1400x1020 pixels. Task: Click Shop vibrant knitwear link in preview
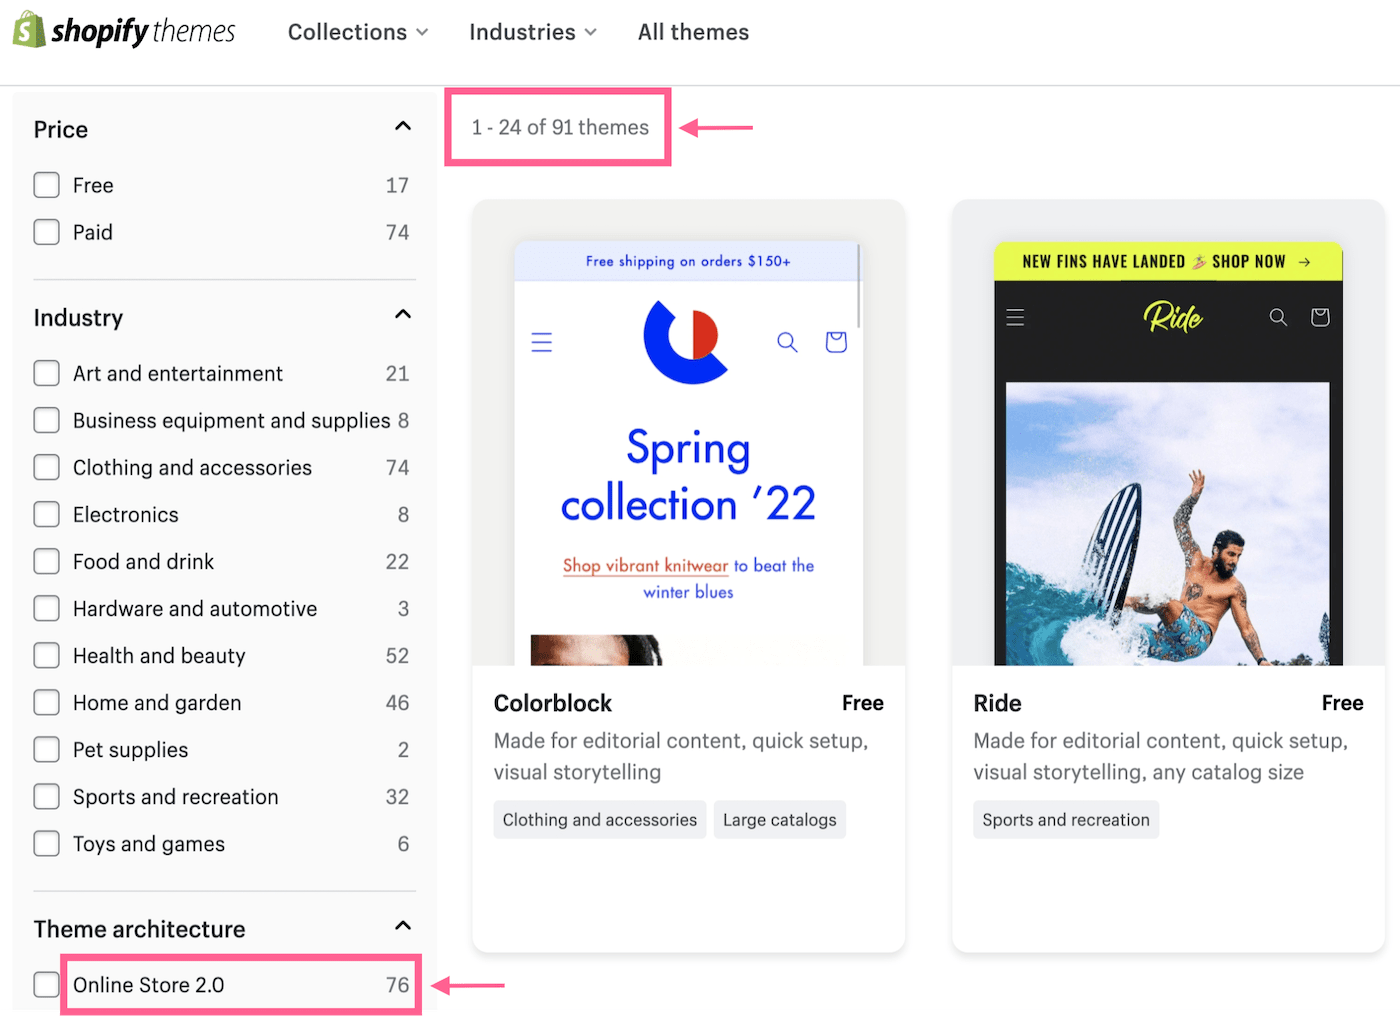645,565
